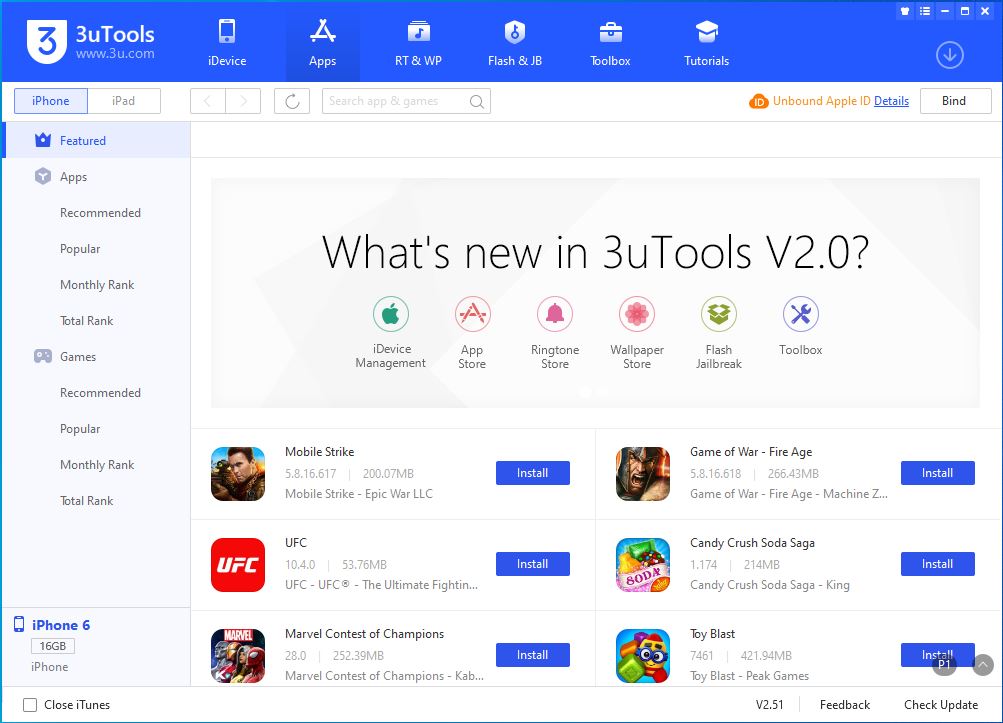Open the Games category in sidebar

pos(97,356)
